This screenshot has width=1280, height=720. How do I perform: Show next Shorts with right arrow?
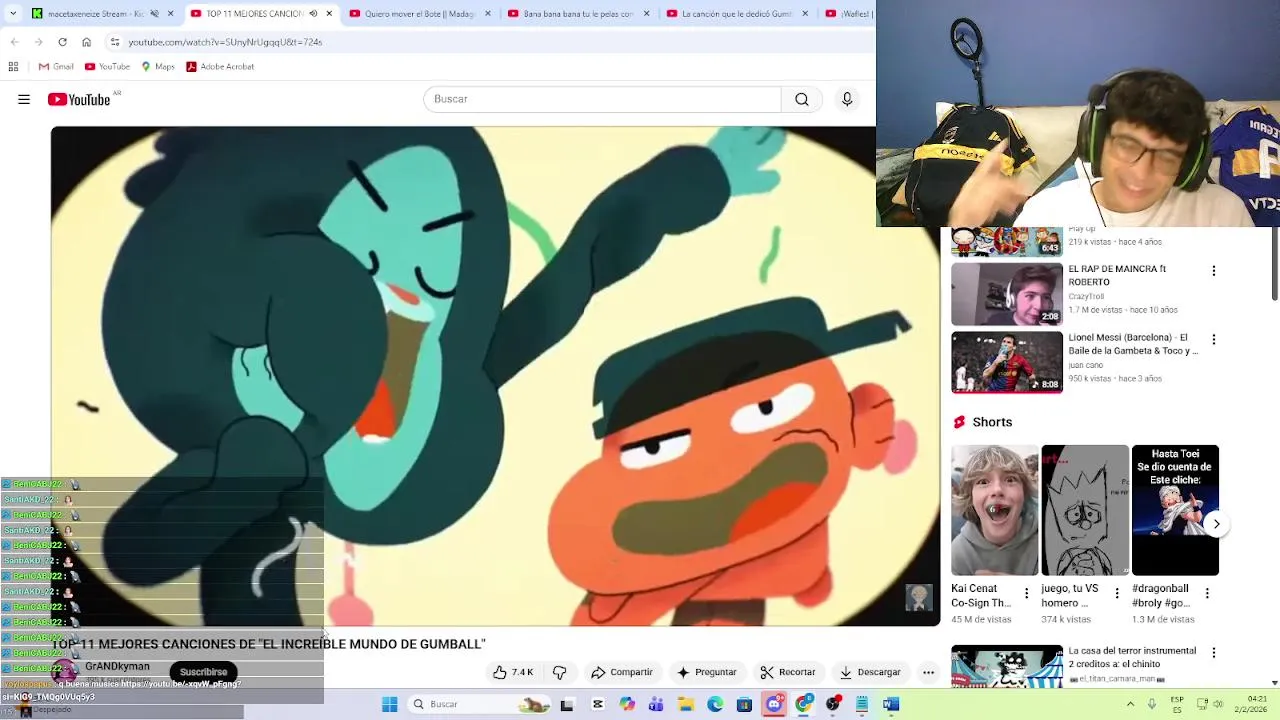pyautogui.click(x=1216, y=523)
